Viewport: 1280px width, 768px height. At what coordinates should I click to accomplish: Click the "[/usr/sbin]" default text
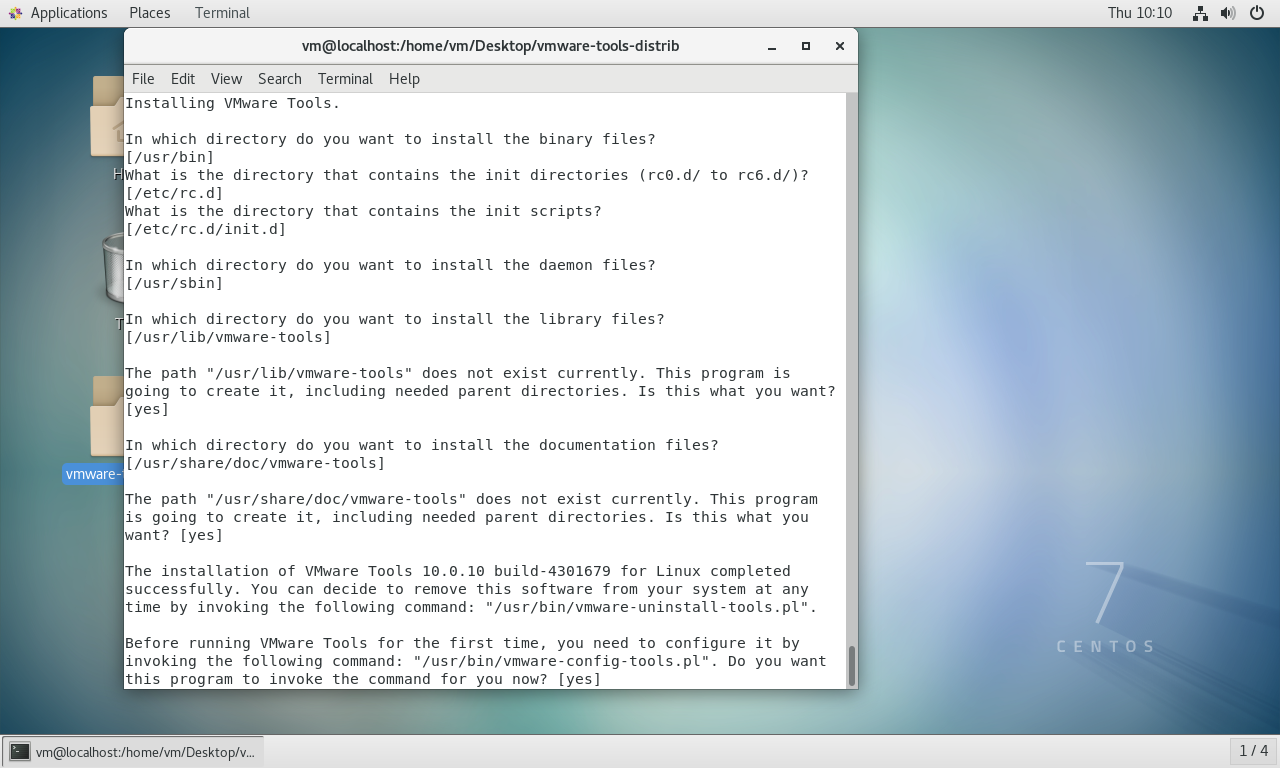point(174,283)
